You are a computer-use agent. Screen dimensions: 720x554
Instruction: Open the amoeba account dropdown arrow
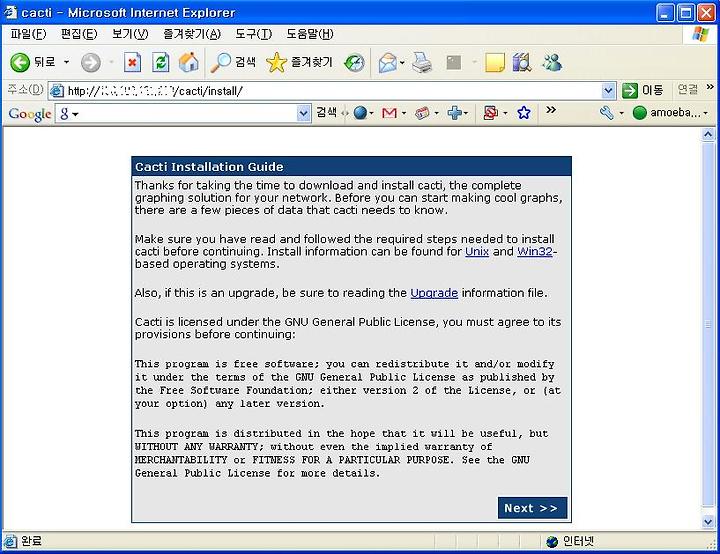pyautogui.click(x=706, y=113)
